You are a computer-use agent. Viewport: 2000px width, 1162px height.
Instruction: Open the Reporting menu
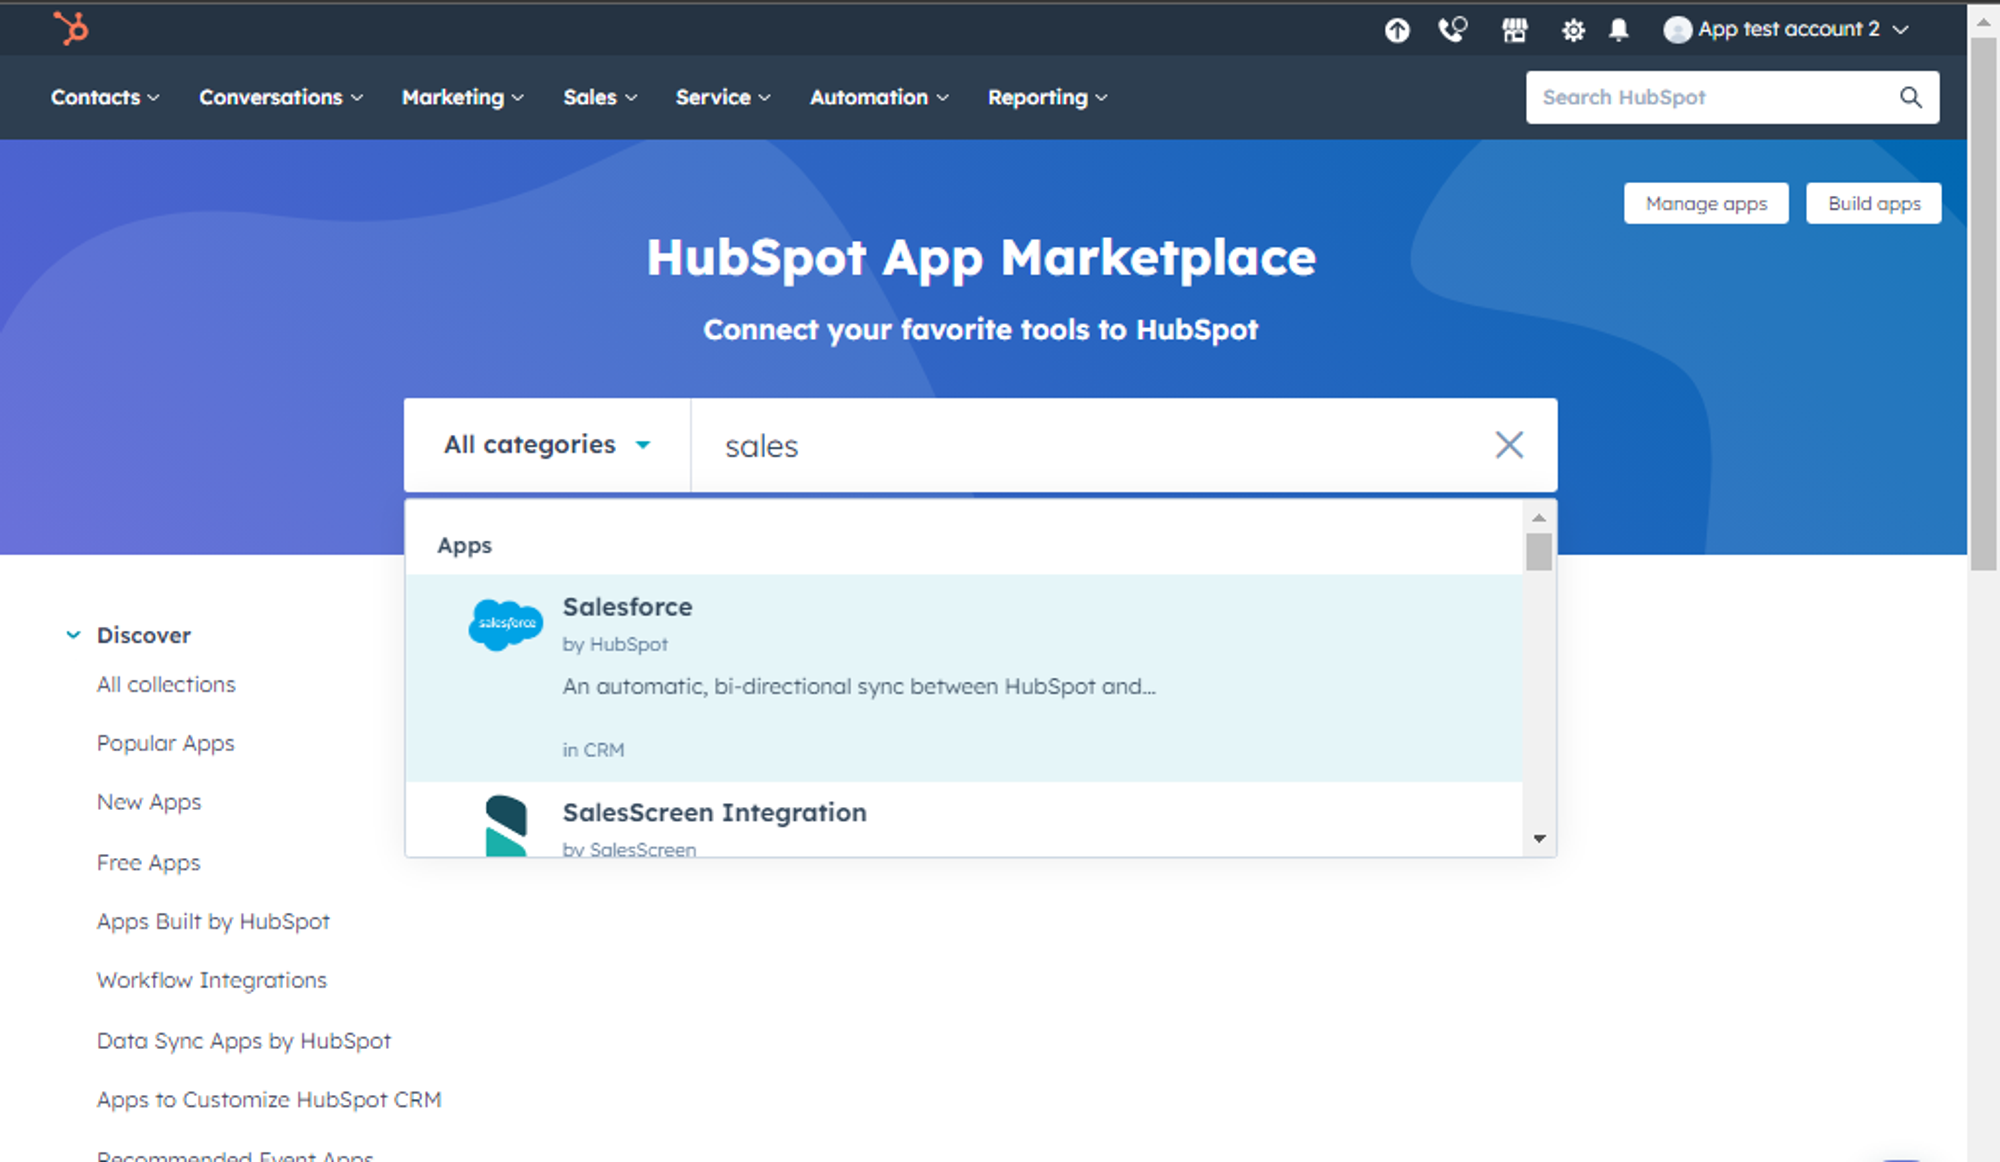(x=1048, y=97)
